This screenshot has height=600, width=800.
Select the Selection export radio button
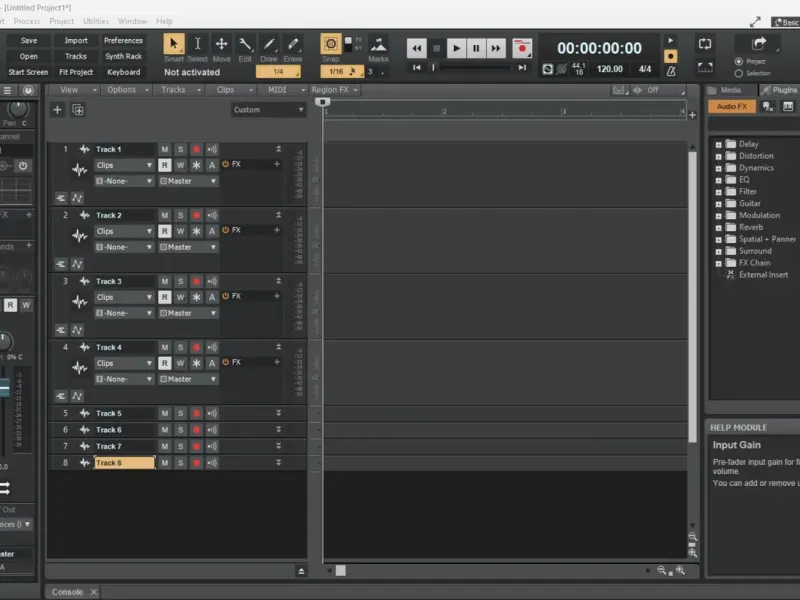tap(738, 73)
